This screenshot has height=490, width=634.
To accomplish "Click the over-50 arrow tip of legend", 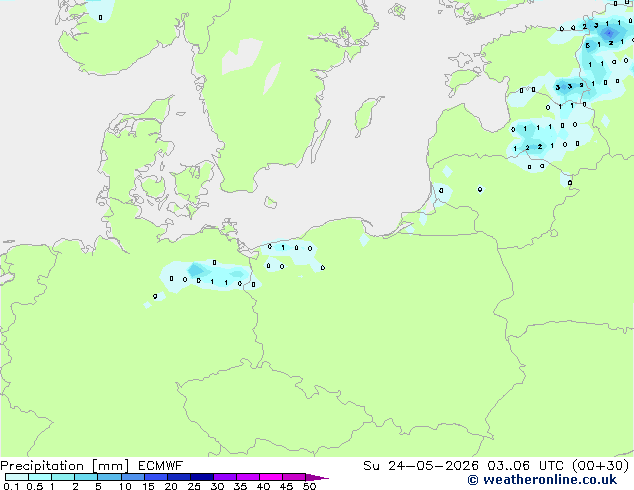I will (x=317, y=477).
